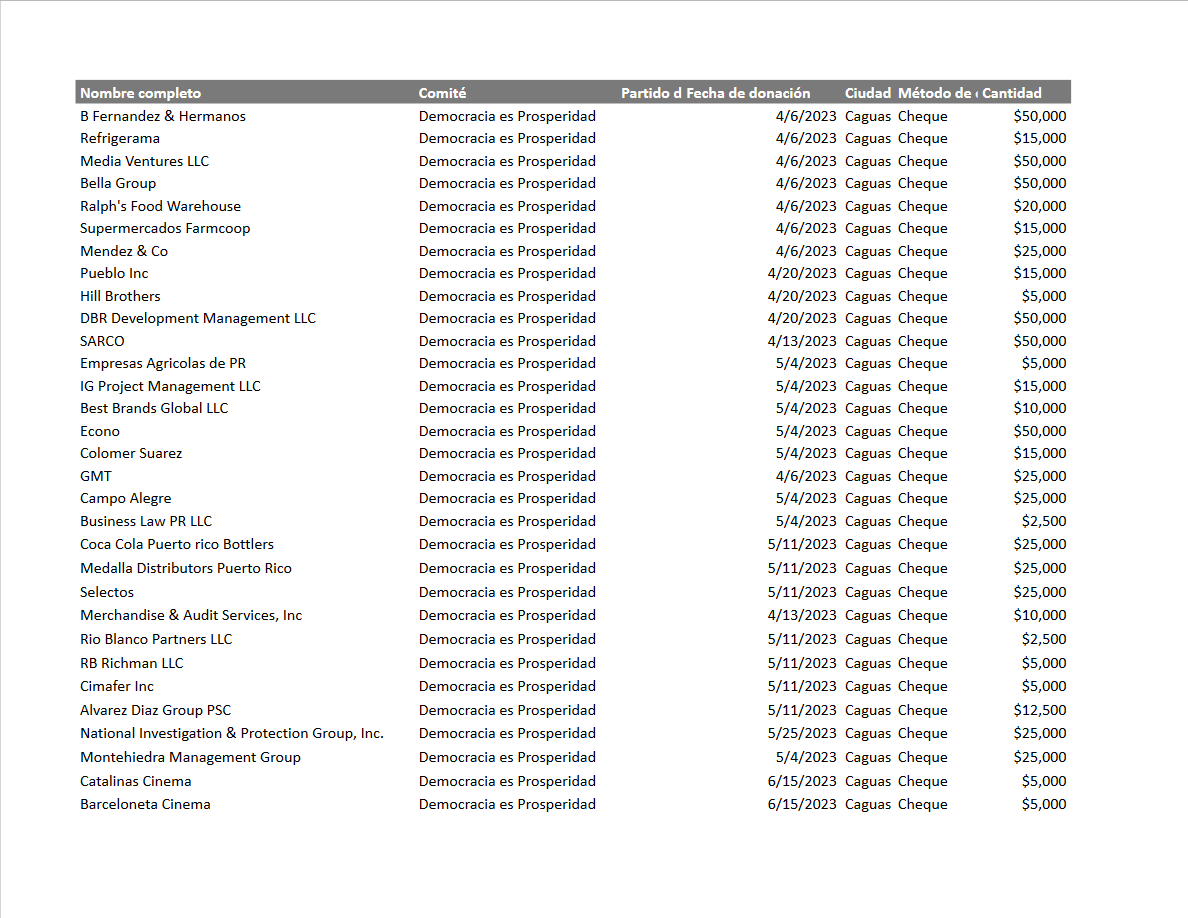Select 'Caguas' in the GMT row
Viewport: 1188px width, 918px height.
click(x=868, y=476)
